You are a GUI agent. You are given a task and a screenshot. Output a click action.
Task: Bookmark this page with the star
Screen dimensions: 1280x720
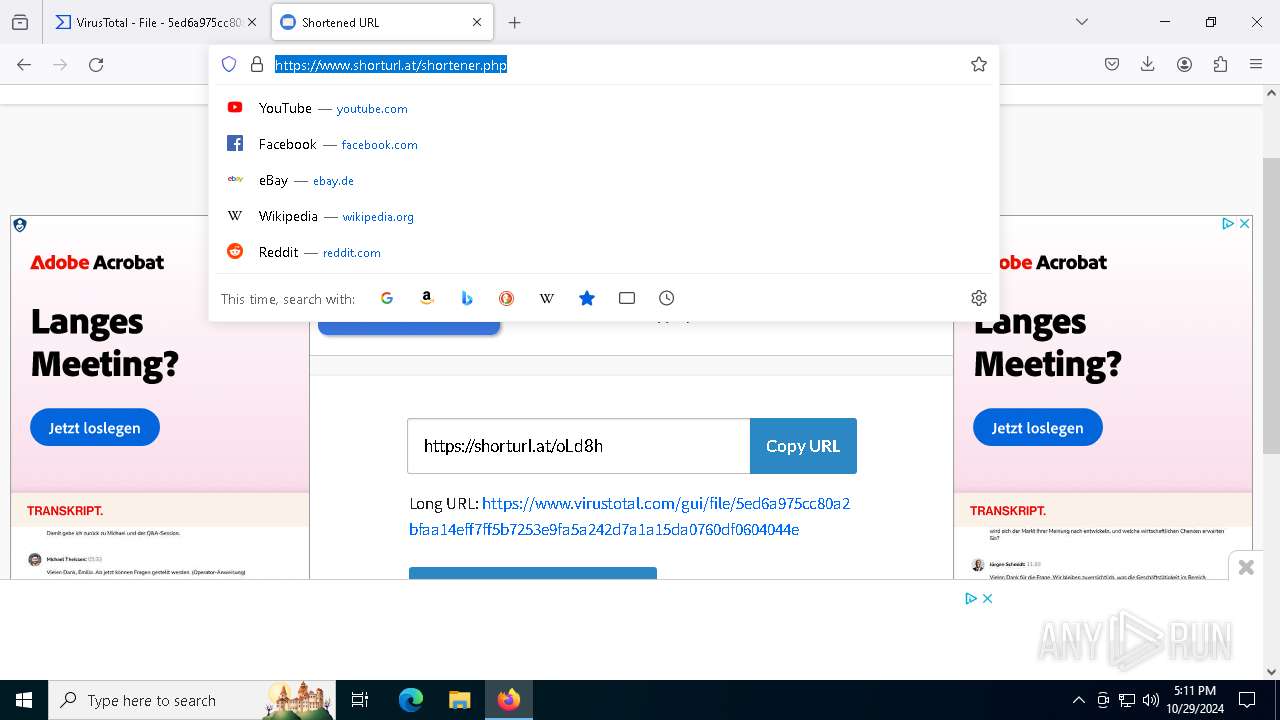pos(979,64)
